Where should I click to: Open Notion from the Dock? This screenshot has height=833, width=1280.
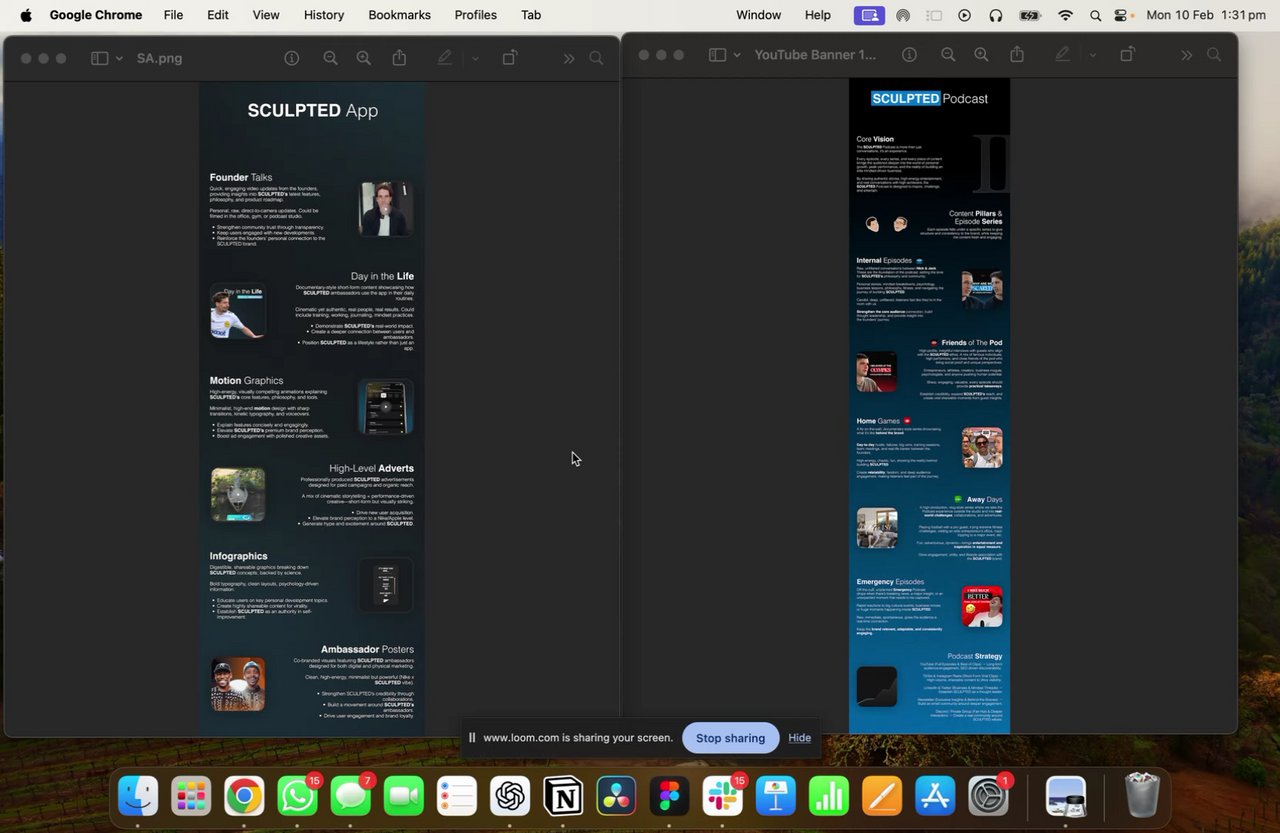563,796
